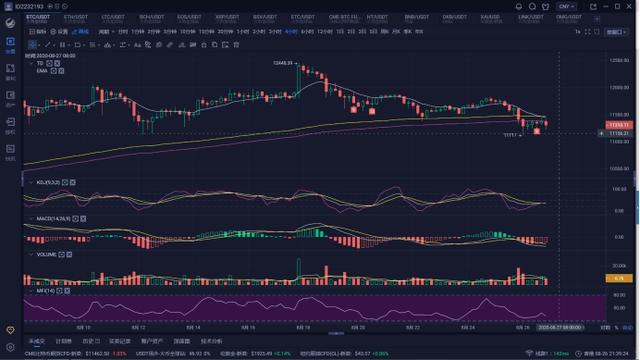Toggle percent (%) scale at chart bottom right
640x360 pixels.
coord(616,327)
